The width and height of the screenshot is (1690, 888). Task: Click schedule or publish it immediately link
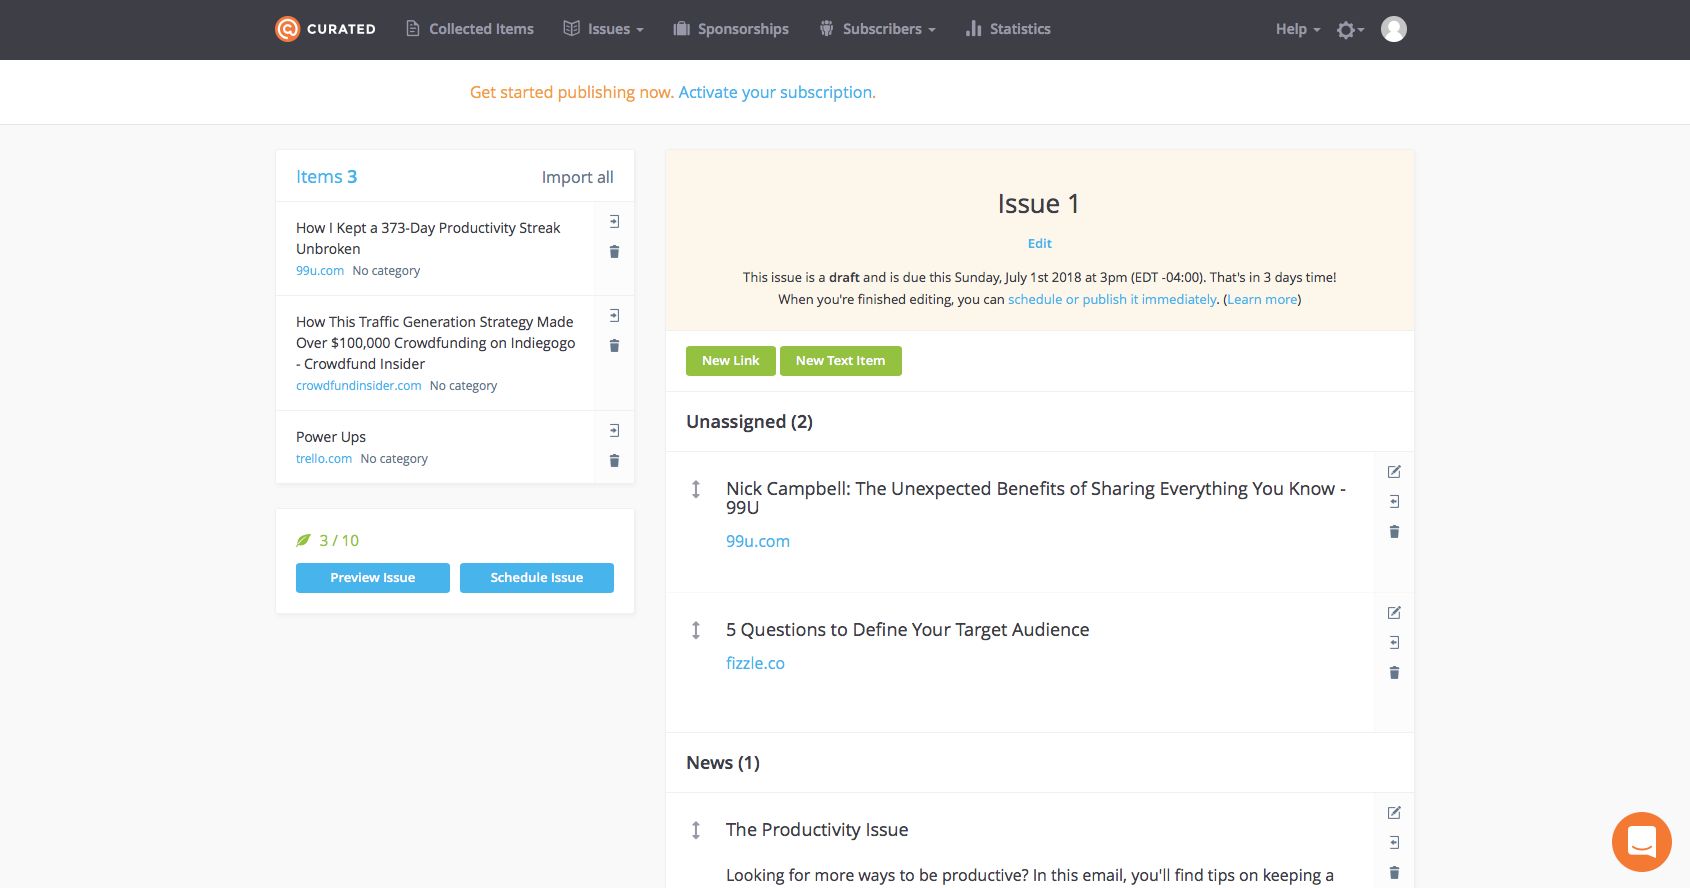1112,299
